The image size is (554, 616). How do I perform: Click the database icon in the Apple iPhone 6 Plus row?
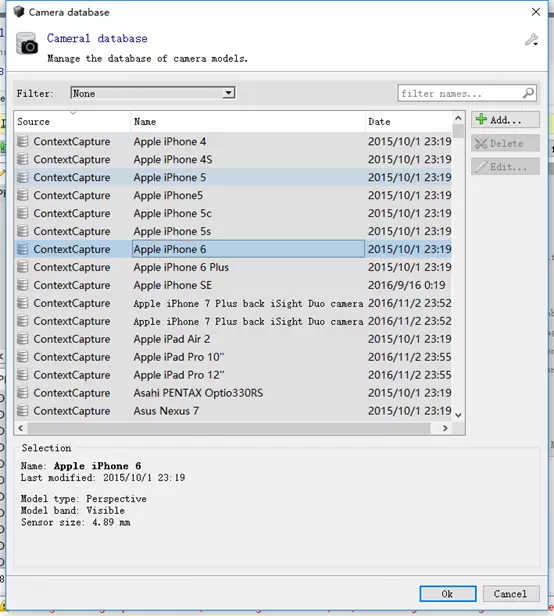pyautogui.click(x=23, y=267)
